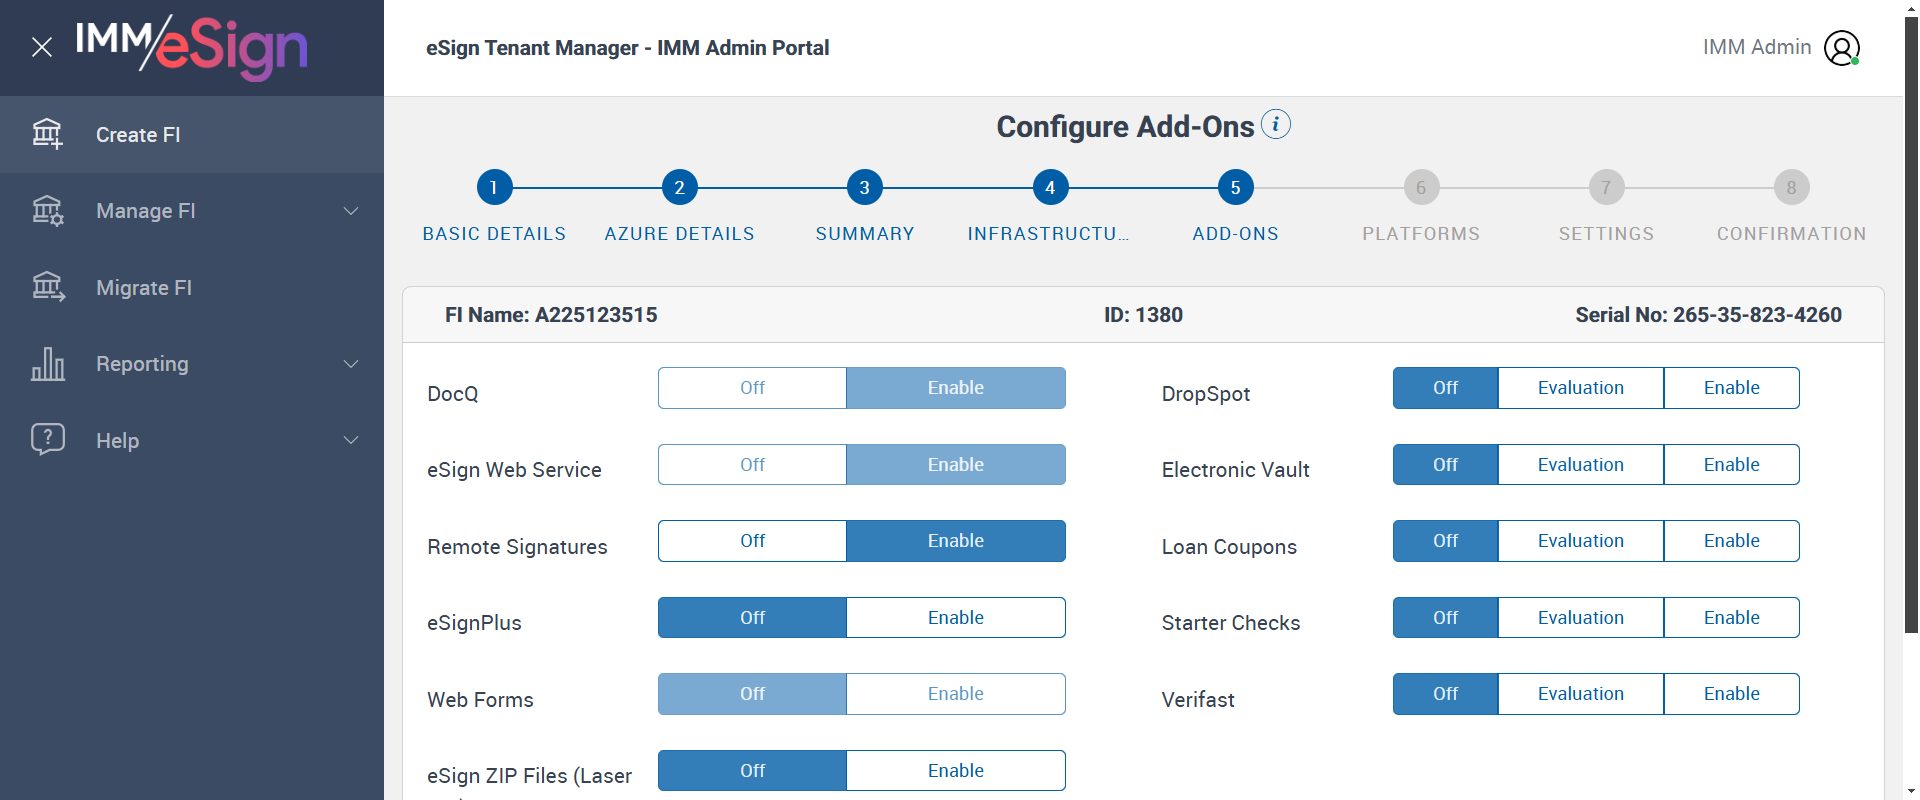Screen dimensions: 1920x800
Task: Turn off Remote Signatures
Action: pyautogui.click(x=752, y=541)
